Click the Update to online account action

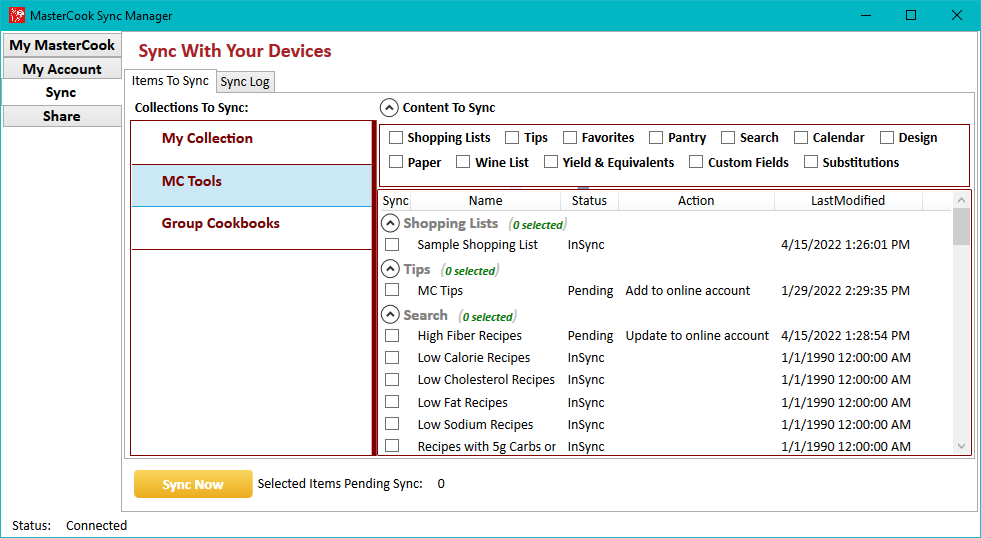tap(697, 336)
